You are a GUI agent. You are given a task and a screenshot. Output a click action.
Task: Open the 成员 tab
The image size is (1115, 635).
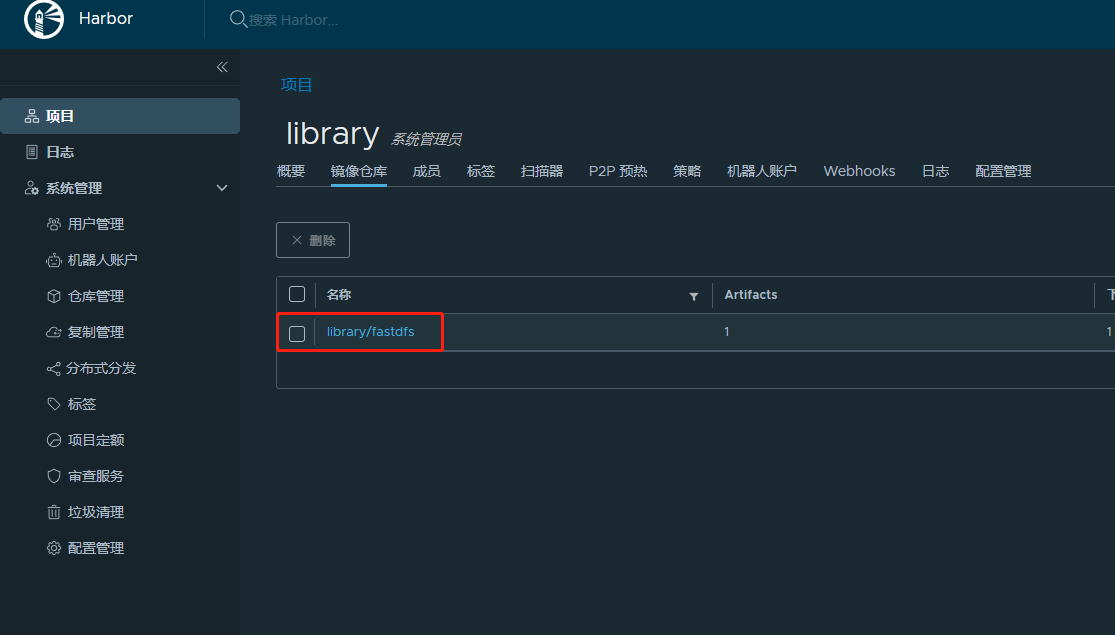[x=427, y=171]
